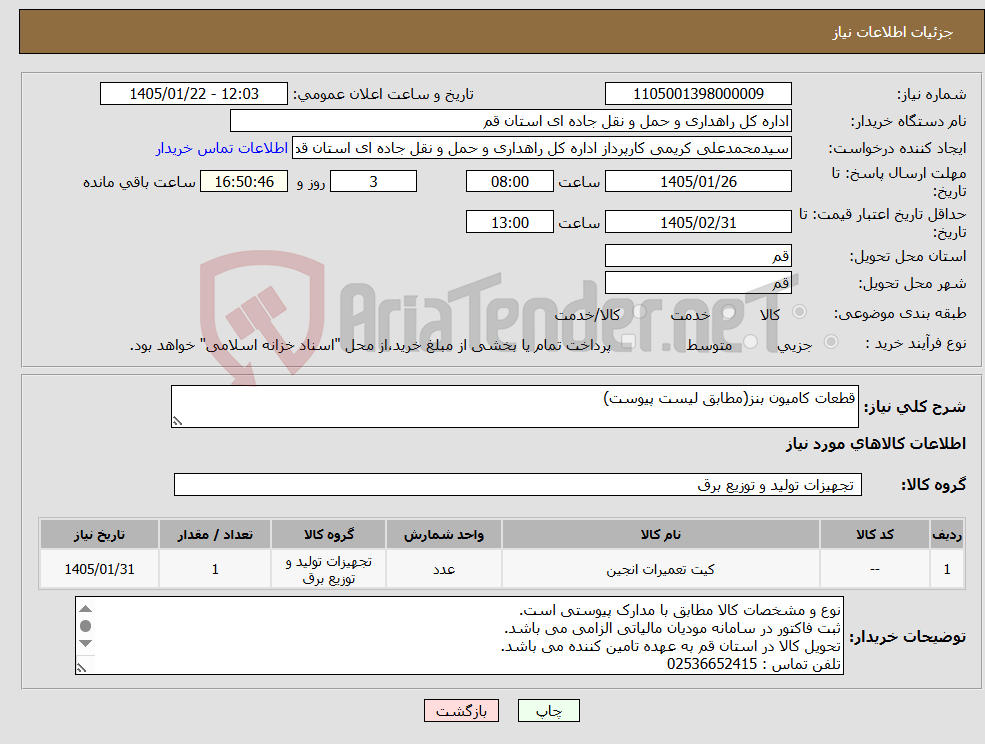
Task: Click the need number field 1105001398000009
Action: 698,94
